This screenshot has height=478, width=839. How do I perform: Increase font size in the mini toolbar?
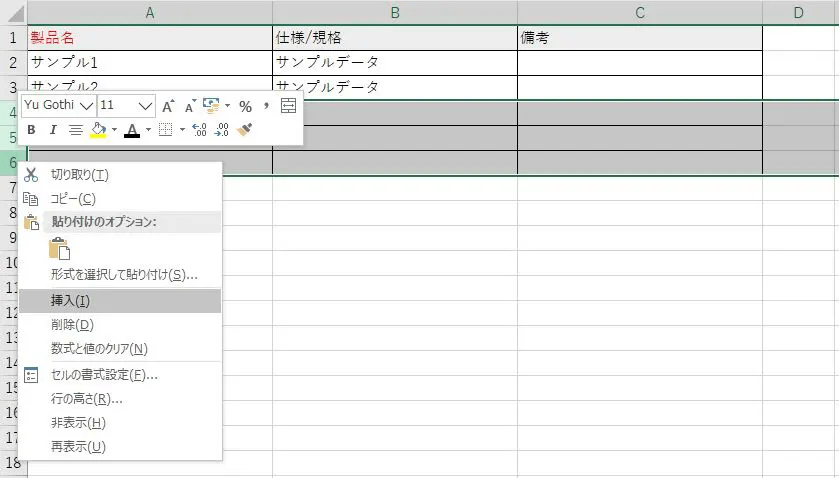click(x=168, y=106)
